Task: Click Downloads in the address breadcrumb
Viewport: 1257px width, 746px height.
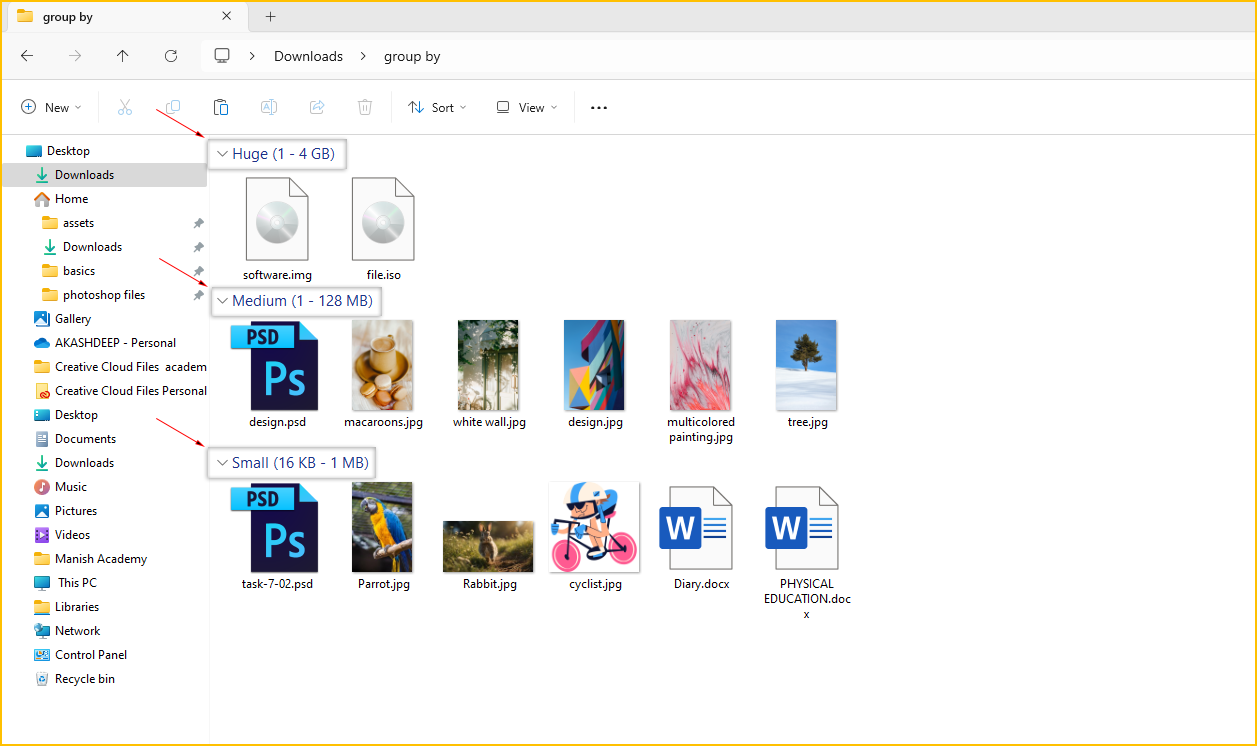Action: [308, 56]
